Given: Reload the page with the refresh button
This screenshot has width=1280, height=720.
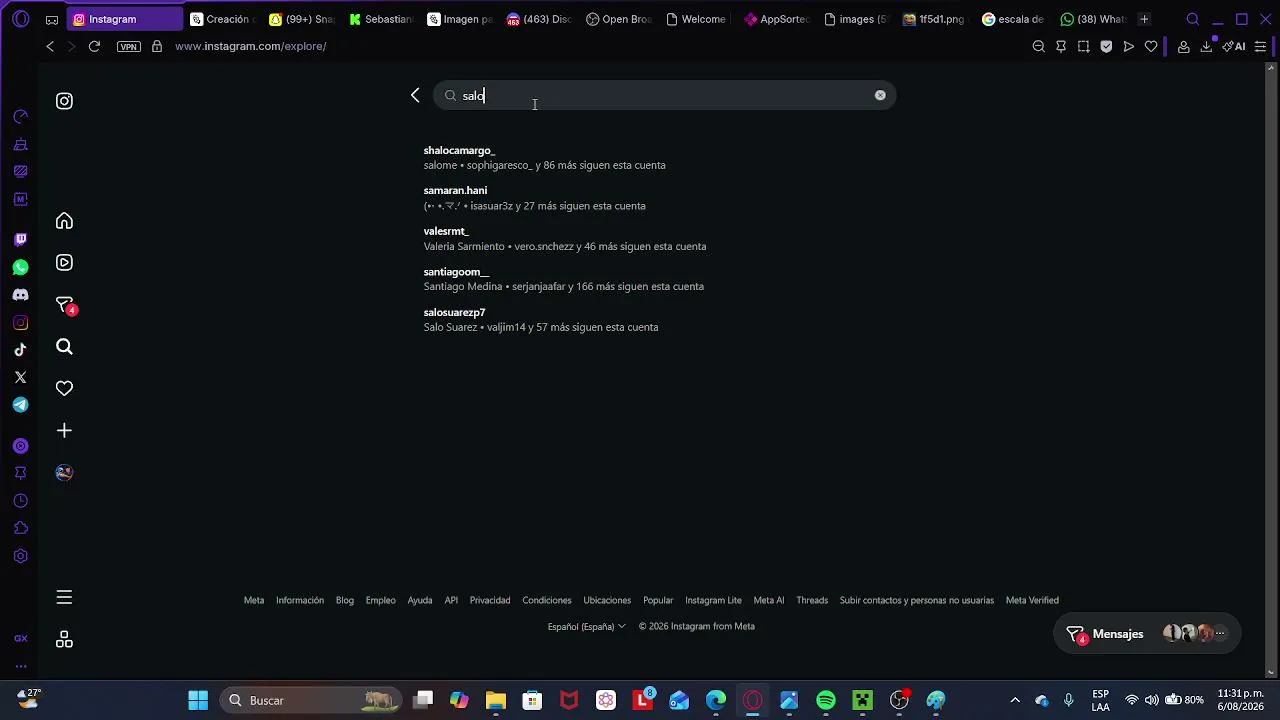Looking at the screenshot, I should (94, 46).
